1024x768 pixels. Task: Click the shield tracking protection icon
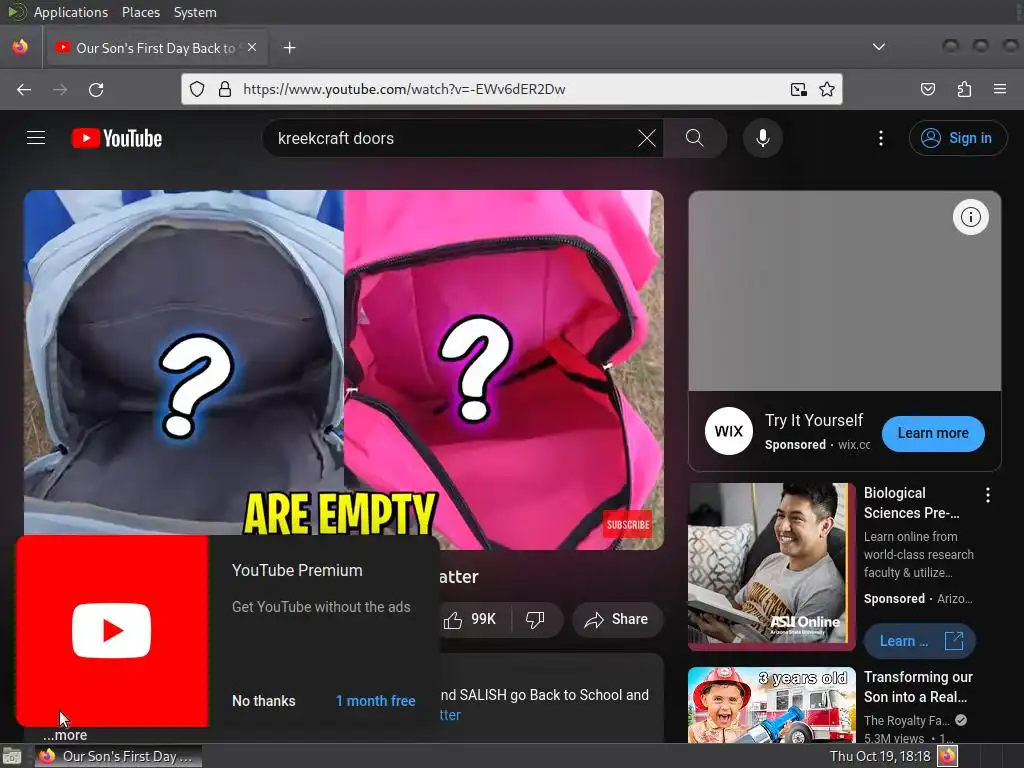tap(197, 89)
